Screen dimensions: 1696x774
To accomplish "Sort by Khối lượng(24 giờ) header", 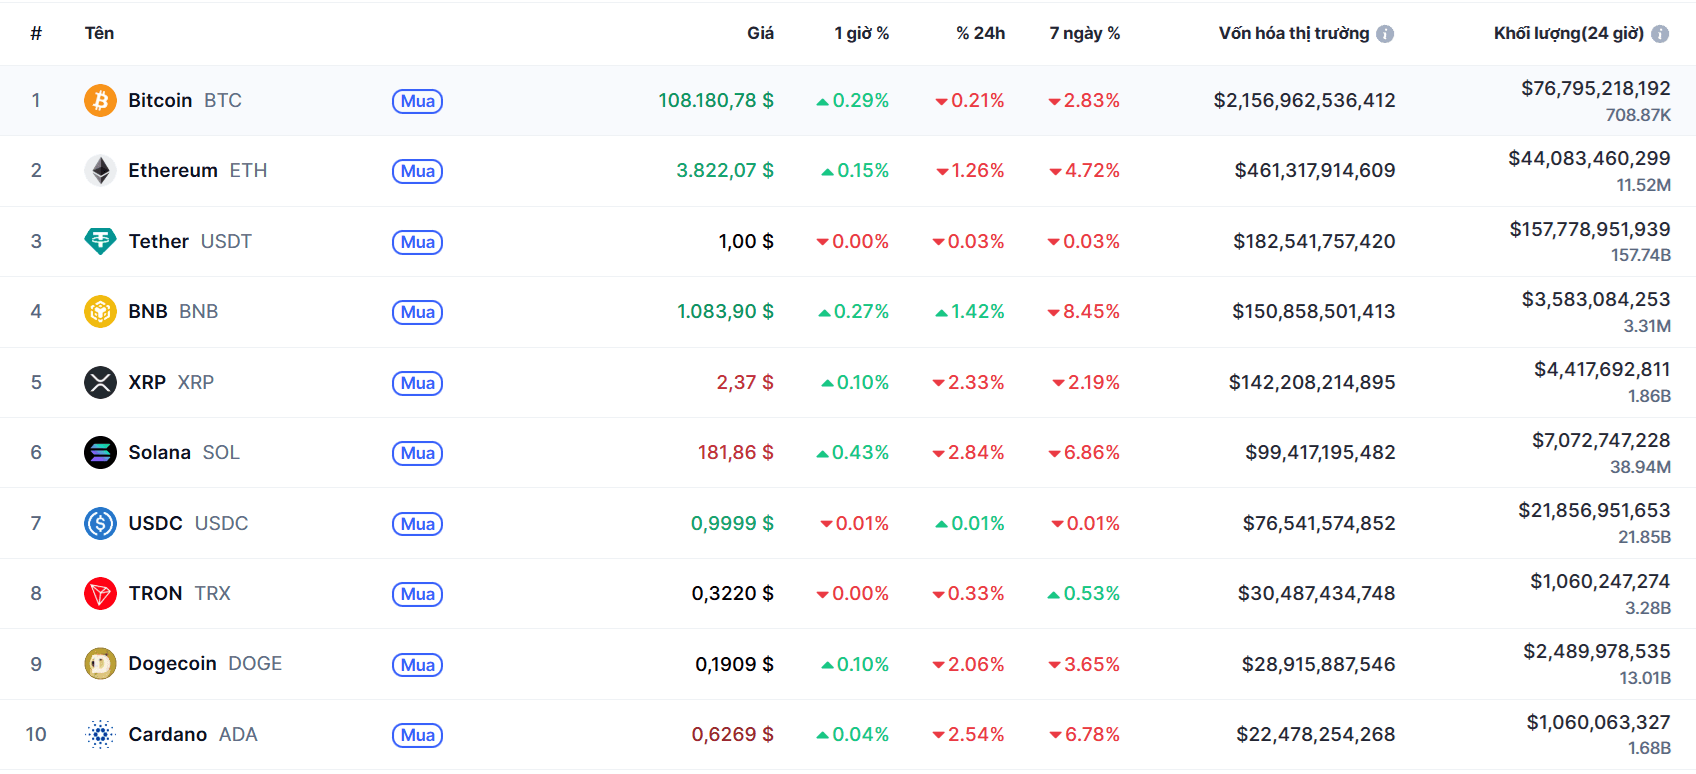I will click(x=1569, y=33).
